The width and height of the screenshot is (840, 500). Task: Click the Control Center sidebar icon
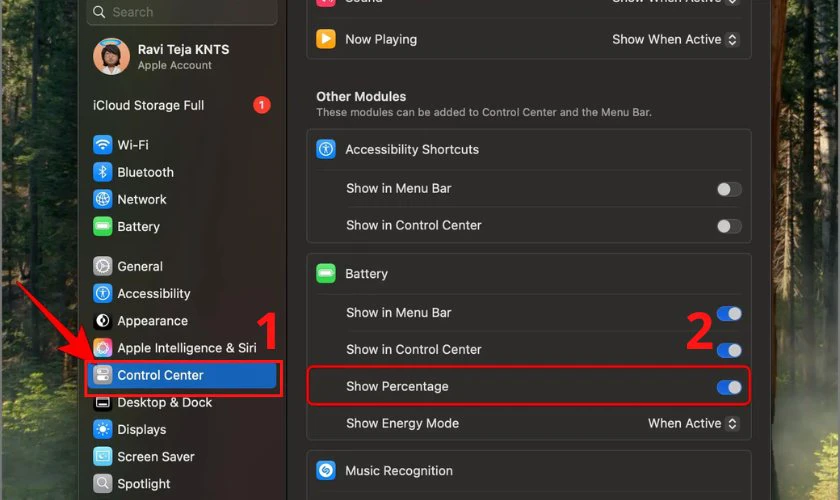click(x=102, y=375)
